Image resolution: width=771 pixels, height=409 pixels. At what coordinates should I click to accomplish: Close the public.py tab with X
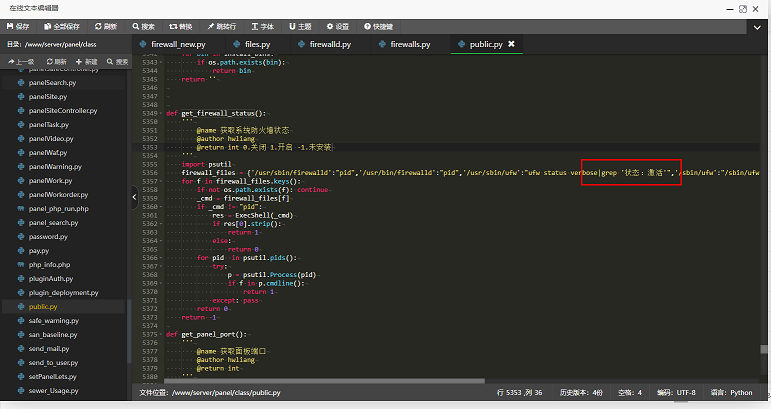pyautogui.click(x=511, y=44)
